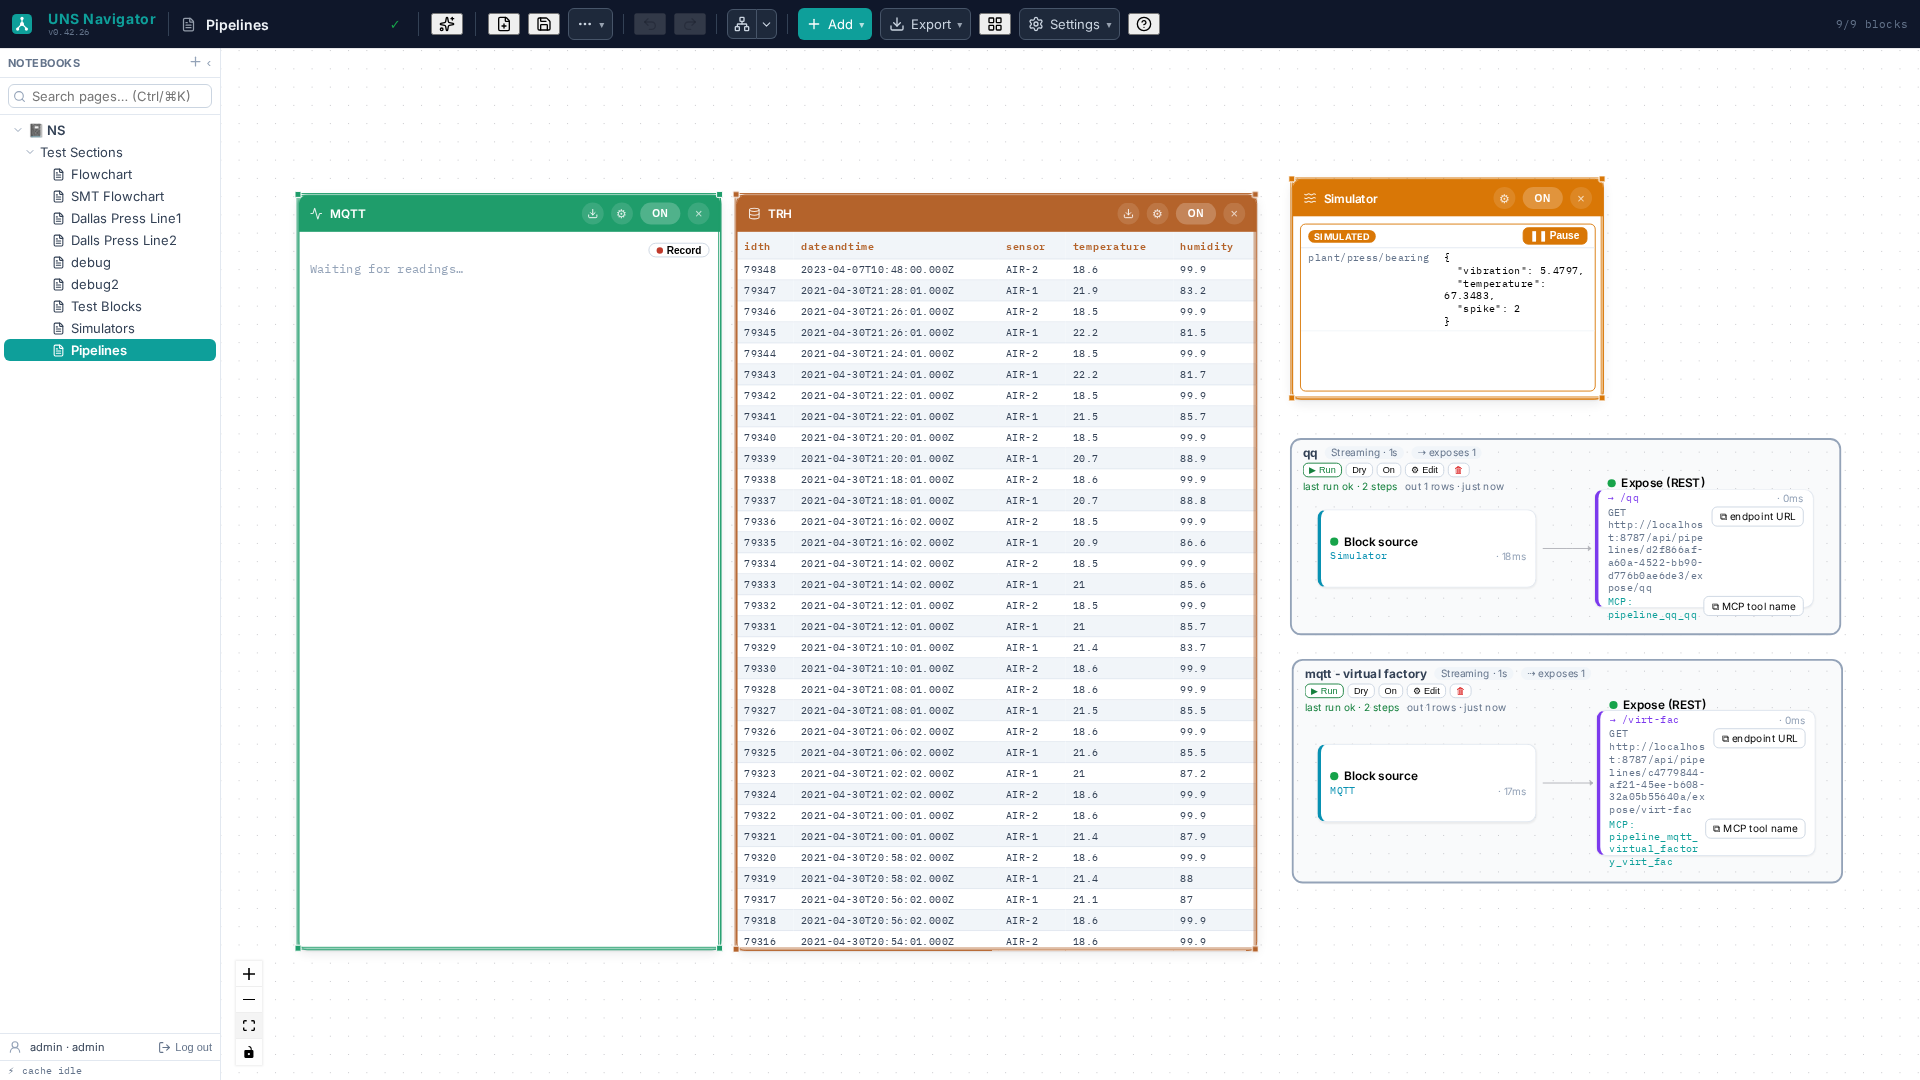Close the MQTT block

pyautogui.click(x=699, y=213)
